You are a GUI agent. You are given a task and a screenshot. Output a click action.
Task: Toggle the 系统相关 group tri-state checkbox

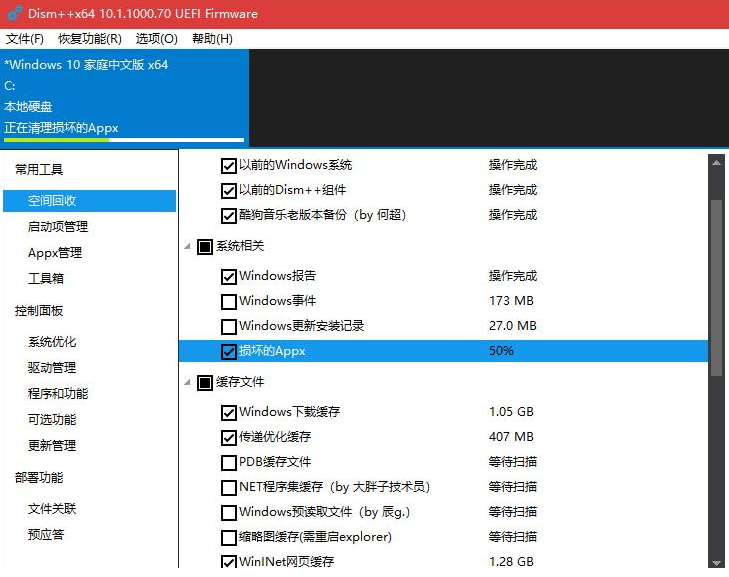[x=205, y=246]
